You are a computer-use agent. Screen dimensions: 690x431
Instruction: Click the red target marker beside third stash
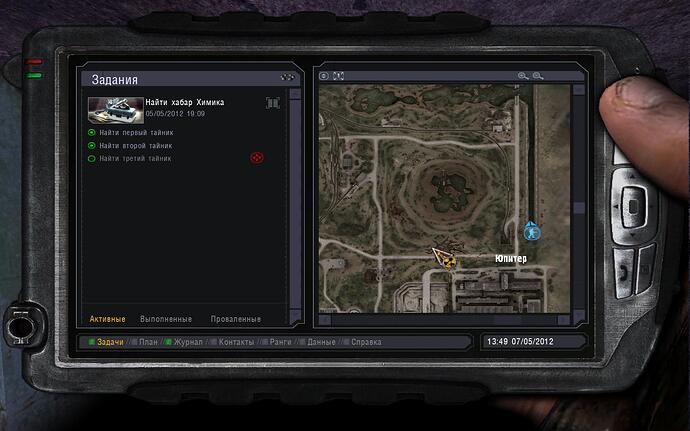[255, 158]
